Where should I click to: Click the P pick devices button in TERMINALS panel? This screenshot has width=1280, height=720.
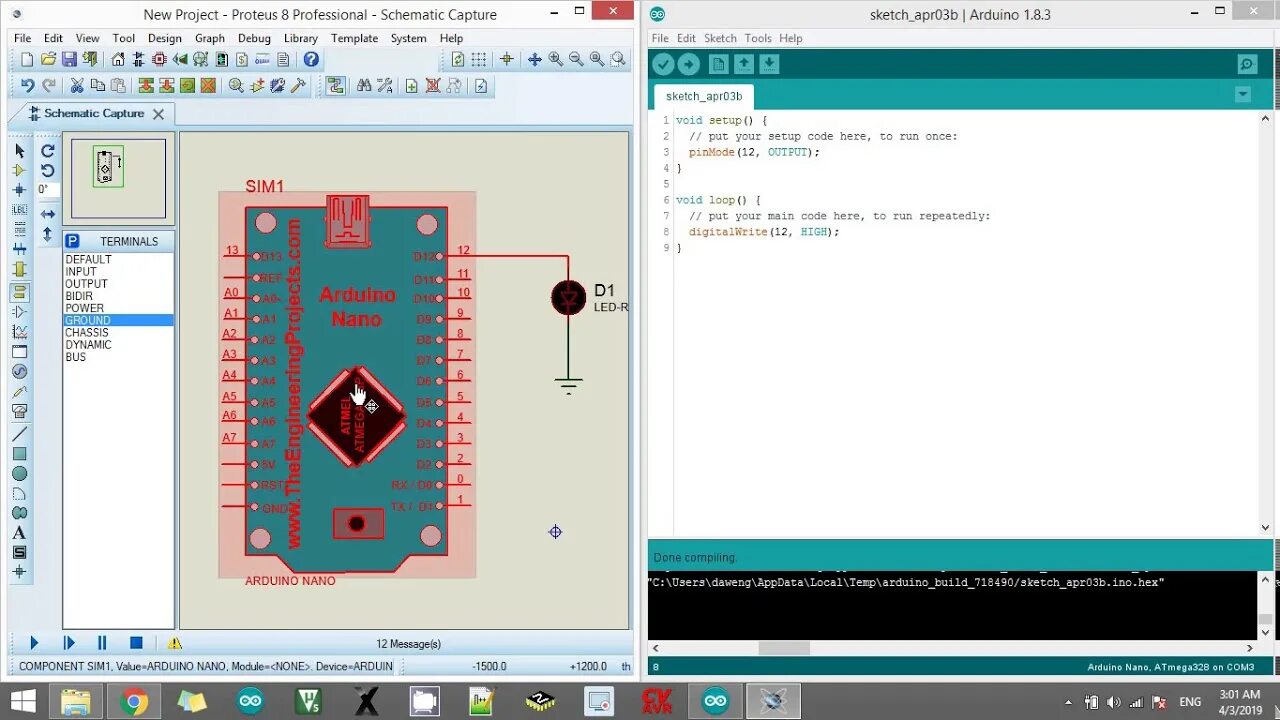point(72,241)
